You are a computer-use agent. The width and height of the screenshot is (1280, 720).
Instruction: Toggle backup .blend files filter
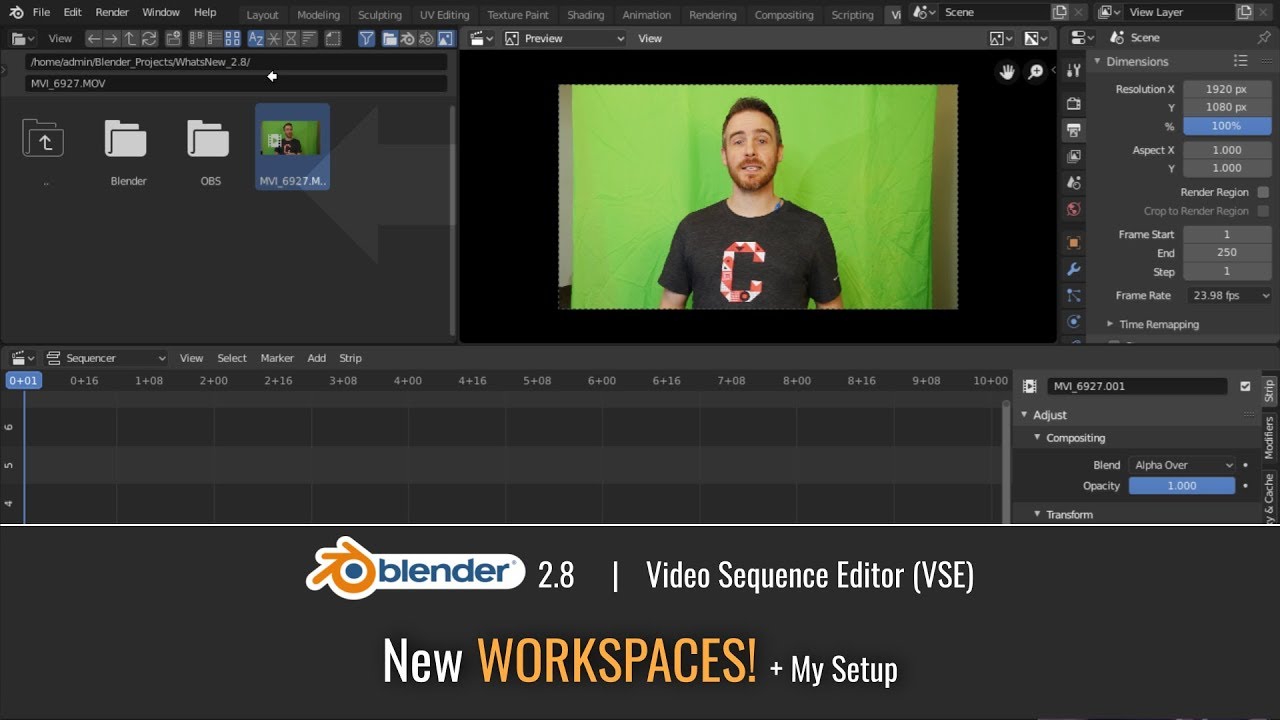426,38
